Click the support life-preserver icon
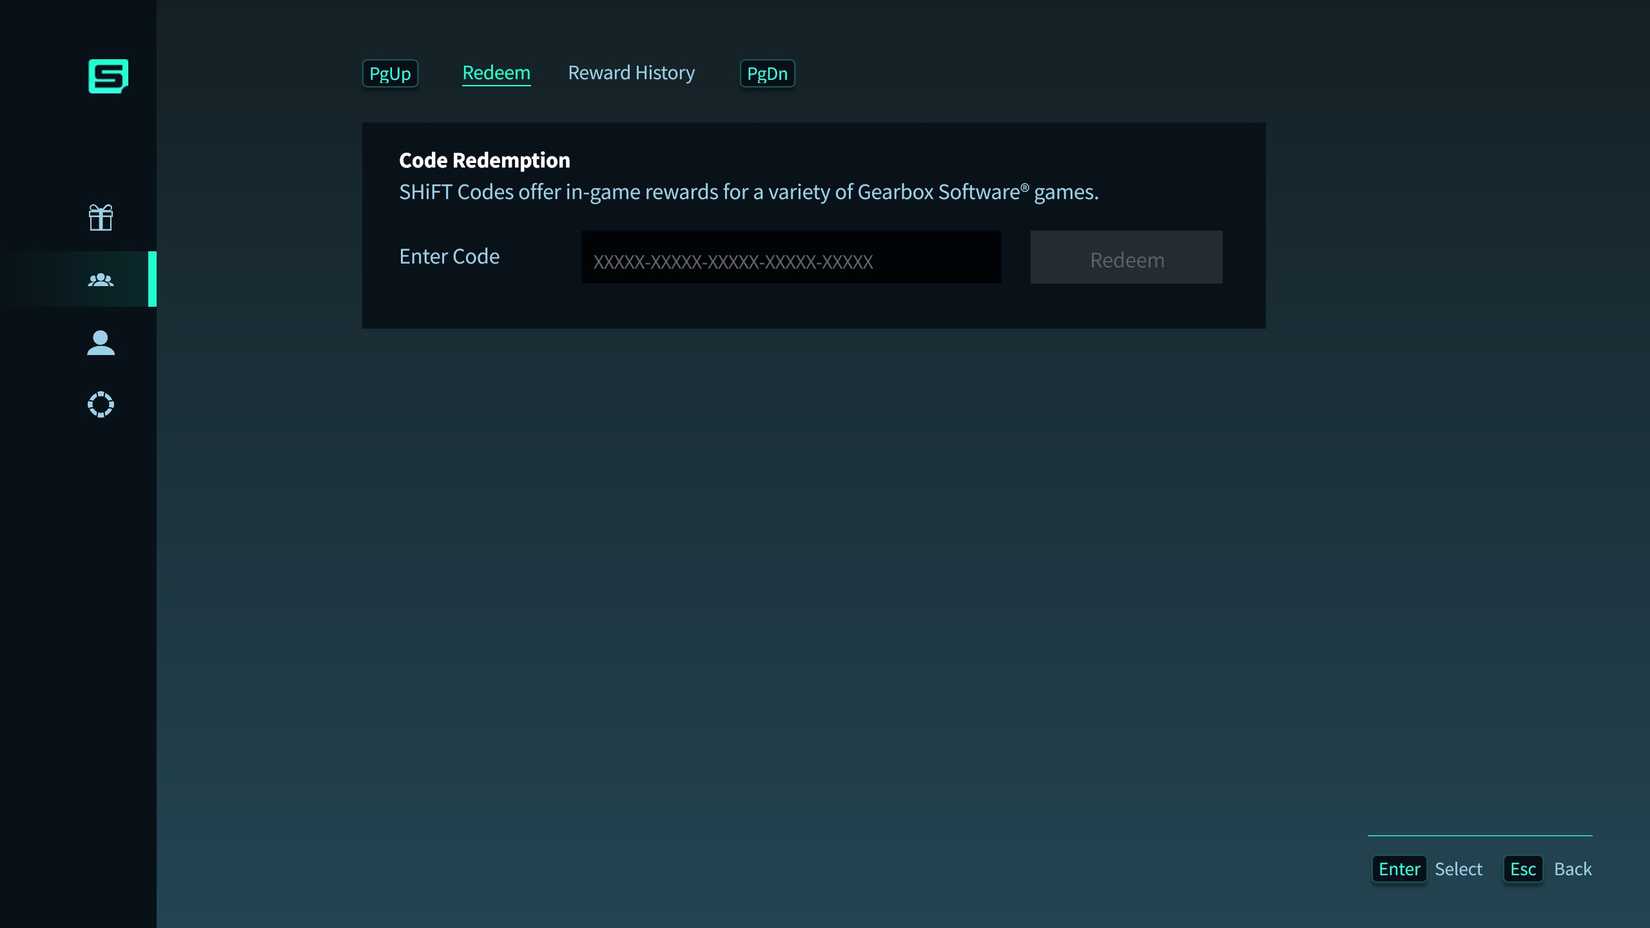 click(x=100, y=404)
